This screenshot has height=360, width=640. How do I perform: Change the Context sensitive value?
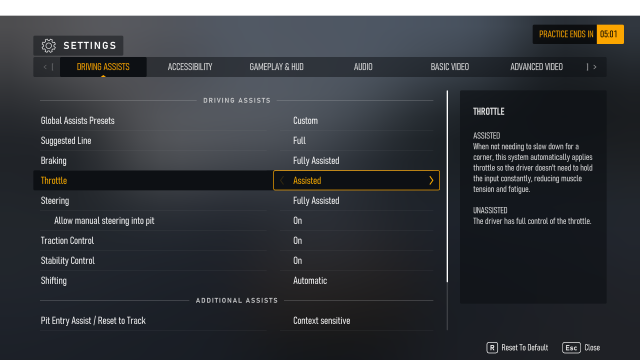[321, 321]
